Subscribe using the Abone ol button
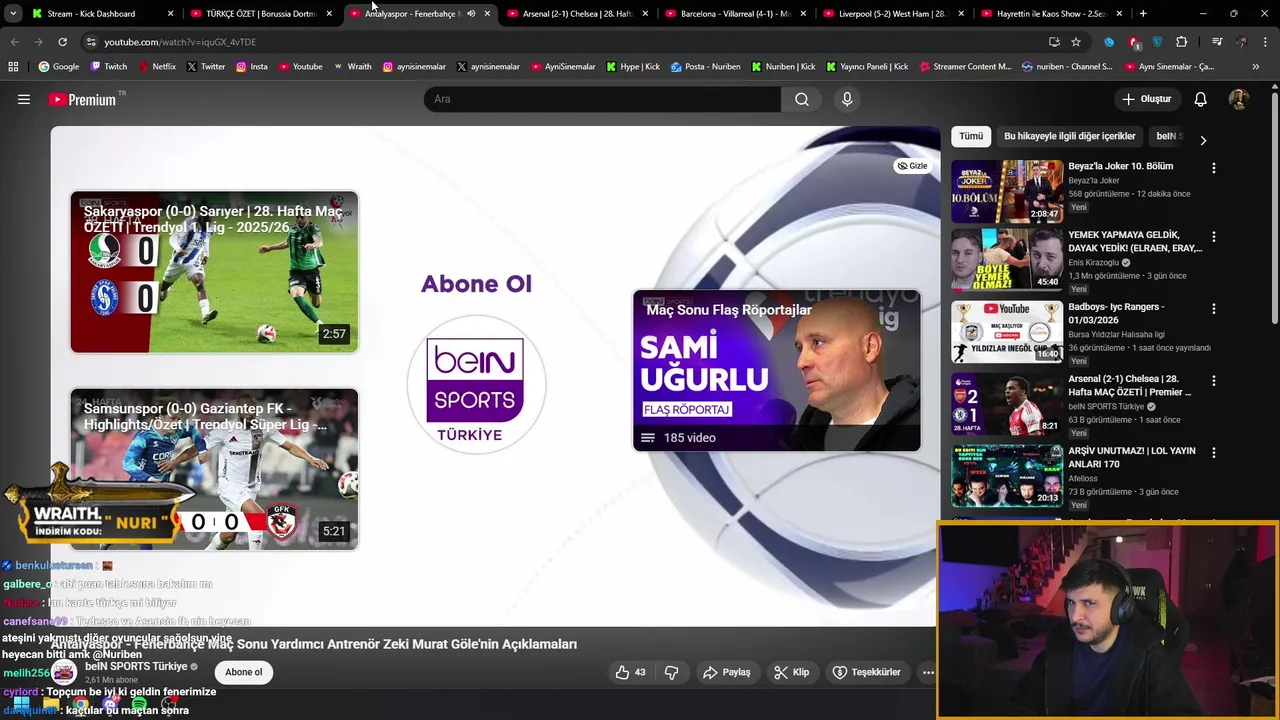 pyautogui.click(x=244, y=672)
